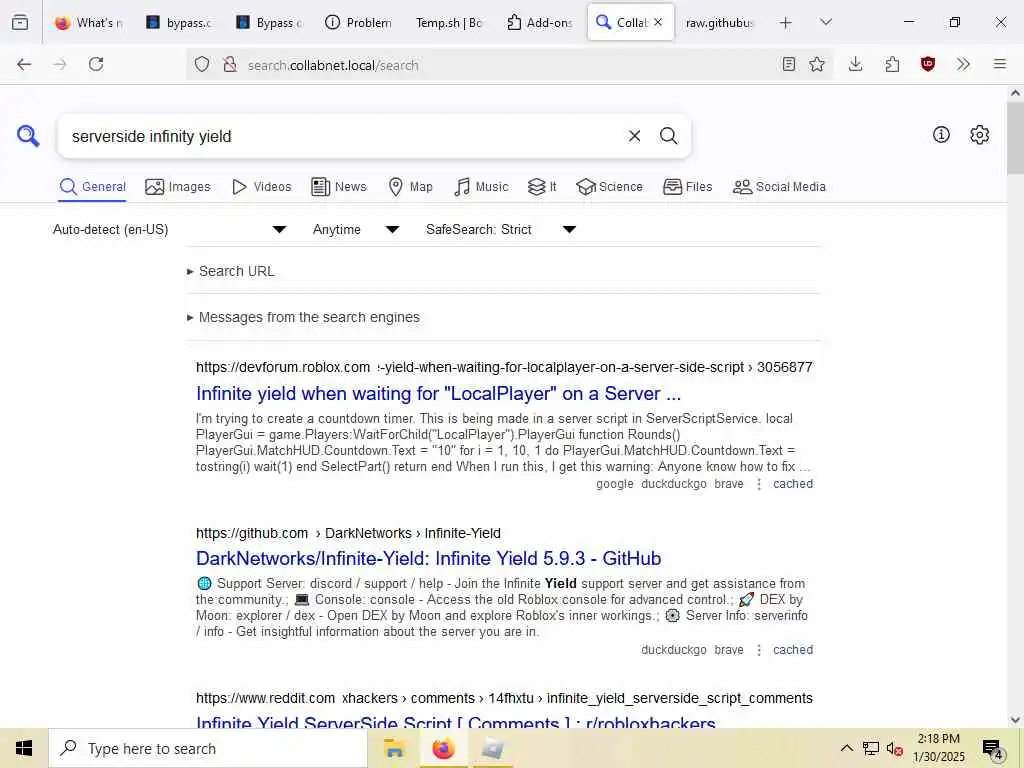Clear the search query with the X icon
1024x768 pixels.
pyautogui.click(x=634, y=136)
